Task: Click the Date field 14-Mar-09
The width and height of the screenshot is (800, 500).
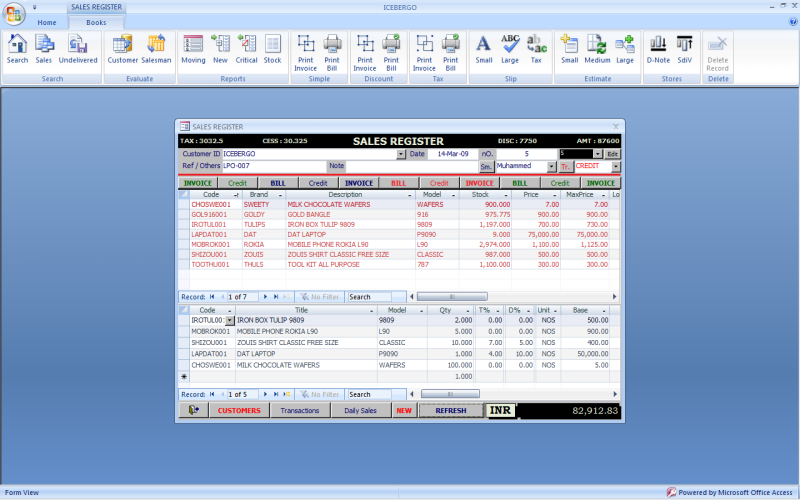Action: tap(452, 154)
